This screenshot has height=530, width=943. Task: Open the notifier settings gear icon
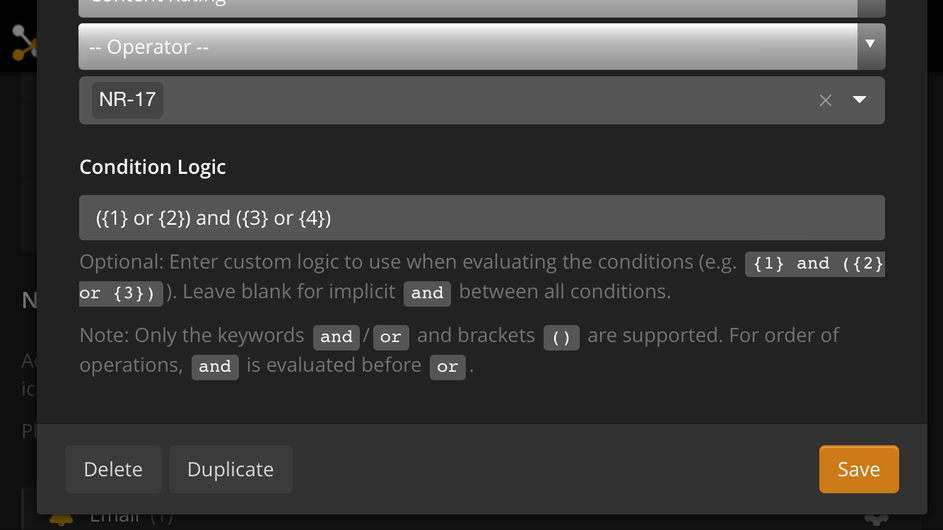pyautogui.click(x=876, y=516)
